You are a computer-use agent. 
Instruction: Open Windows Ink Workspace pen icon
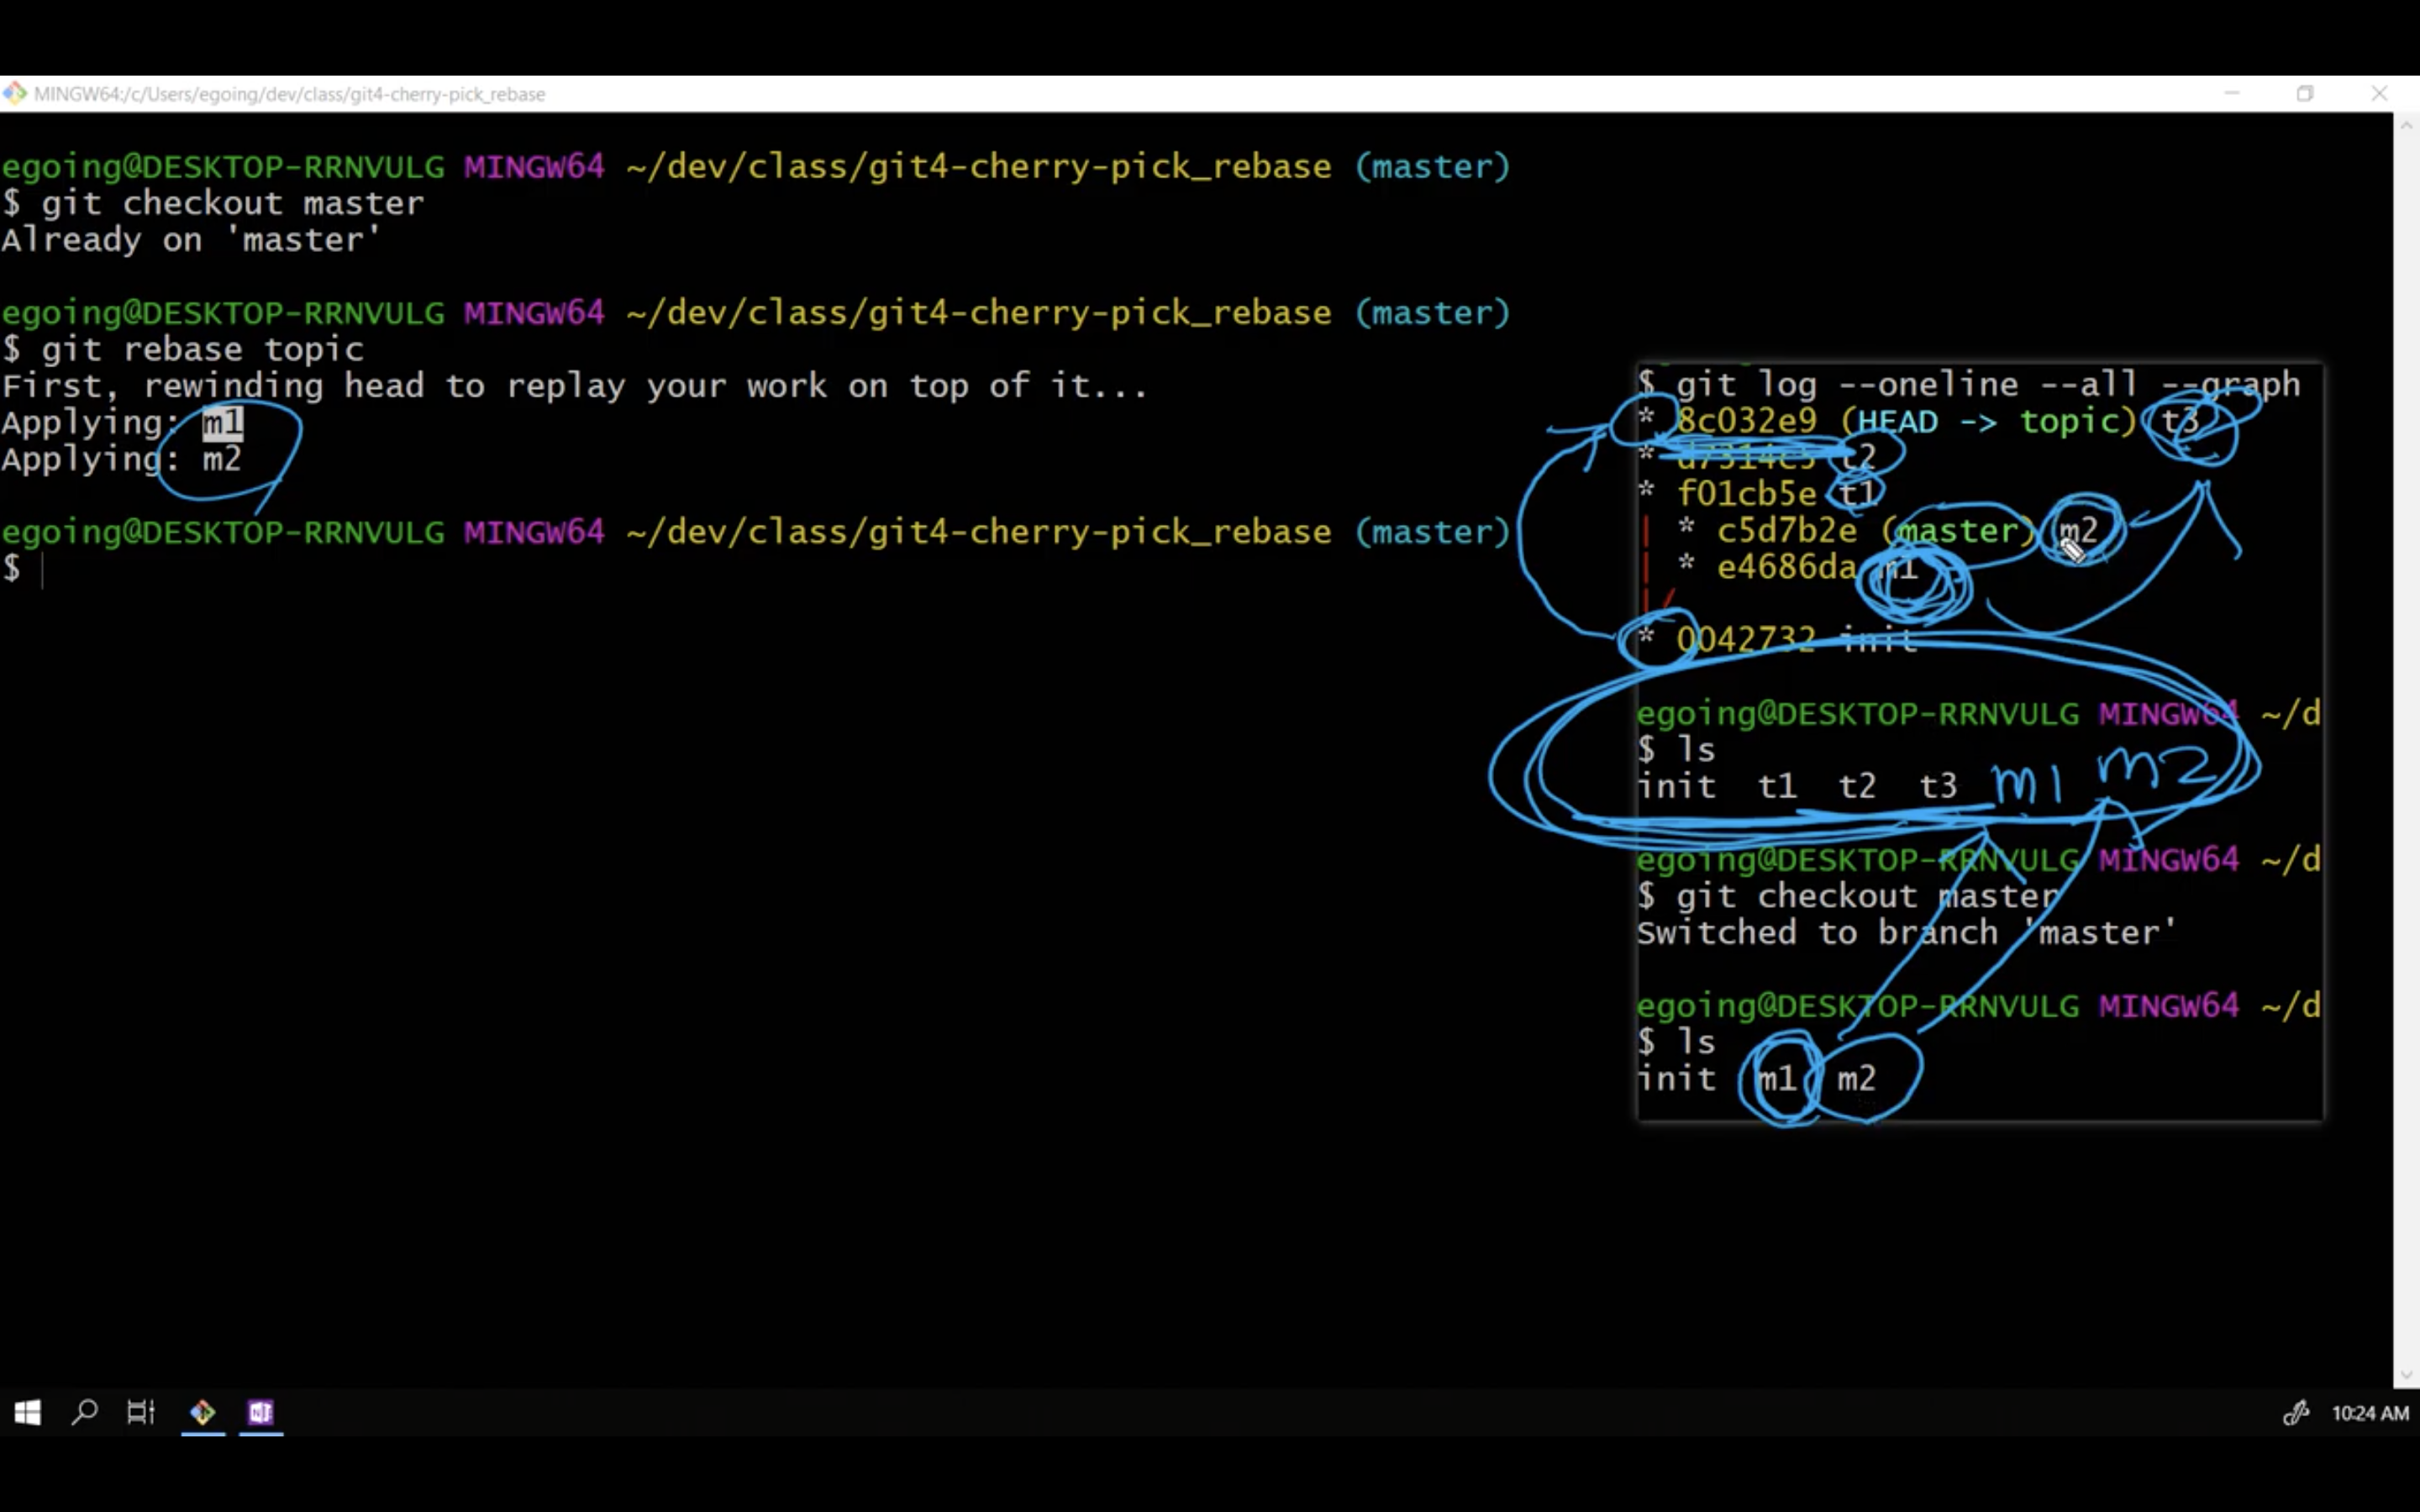(x=2296, y=1412)
